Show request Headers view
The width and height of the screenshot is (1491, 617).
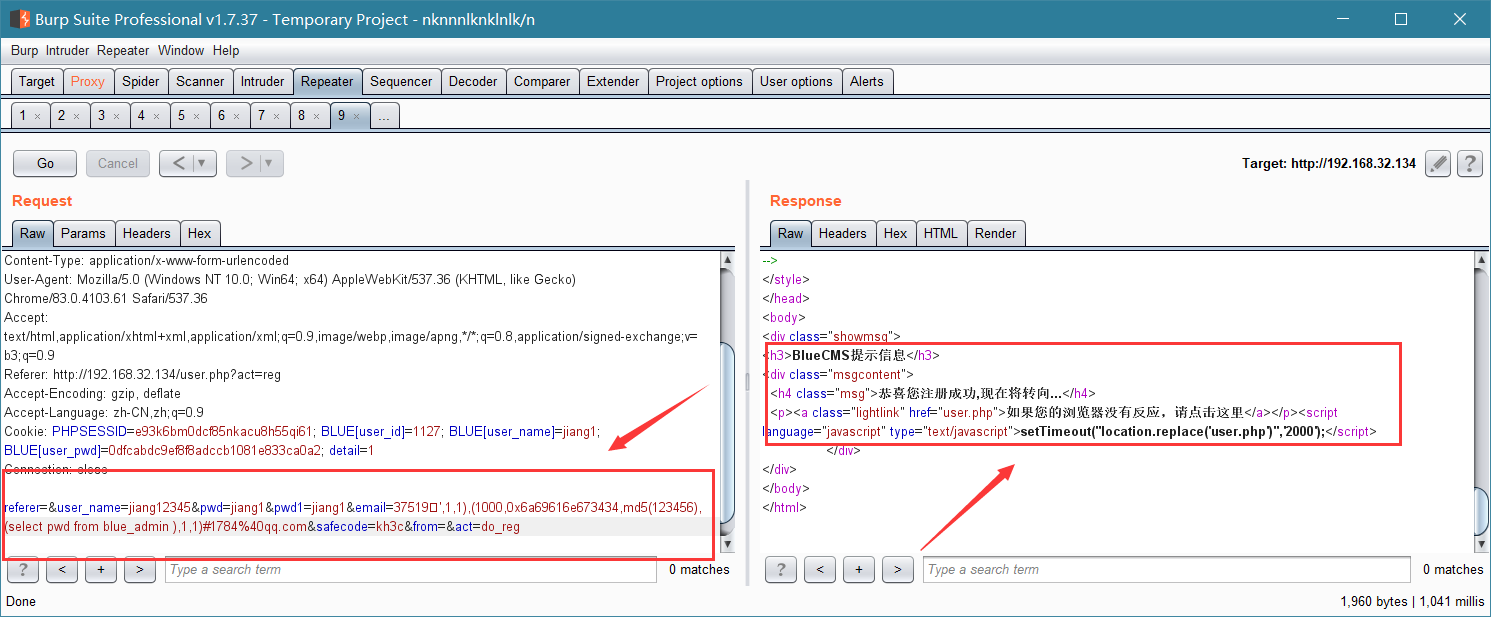(147, 233)
